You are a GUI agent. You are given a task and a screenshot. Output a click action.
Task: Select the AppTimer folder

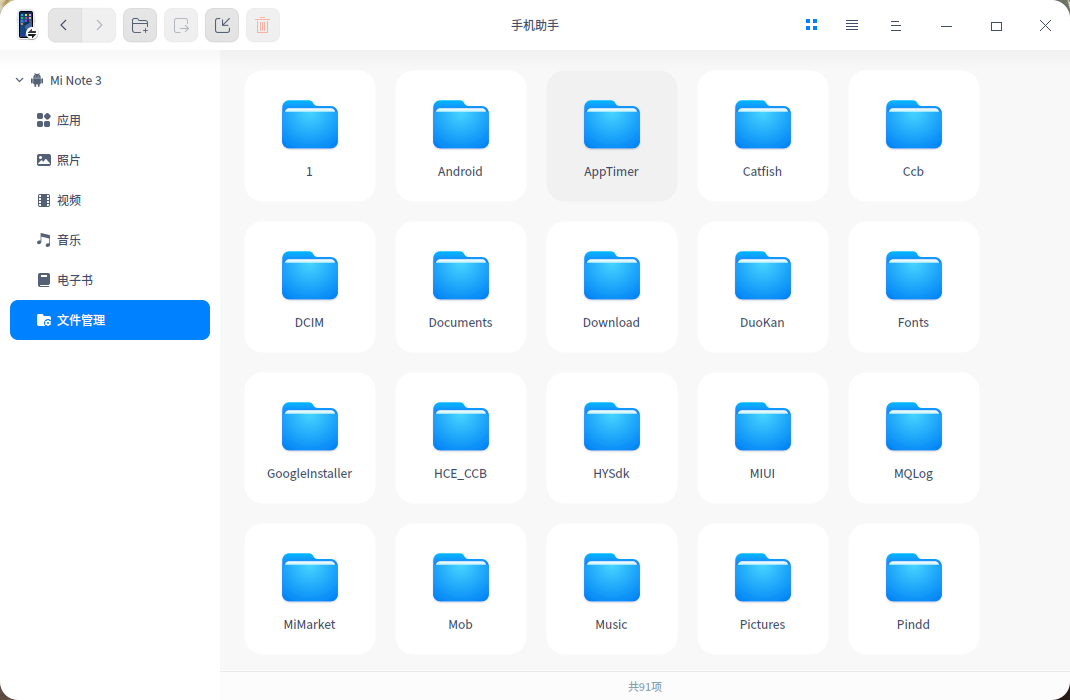[612, 136]
